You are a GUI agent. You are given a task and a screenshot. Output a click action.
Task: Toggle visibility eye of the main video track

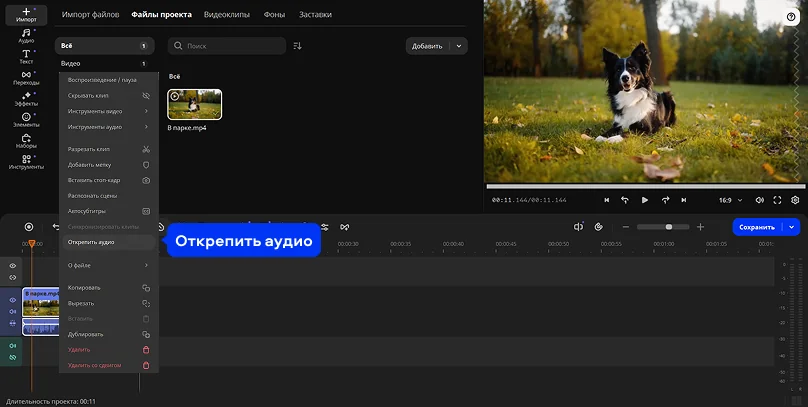pyautogui.click(x=13, y=300)
